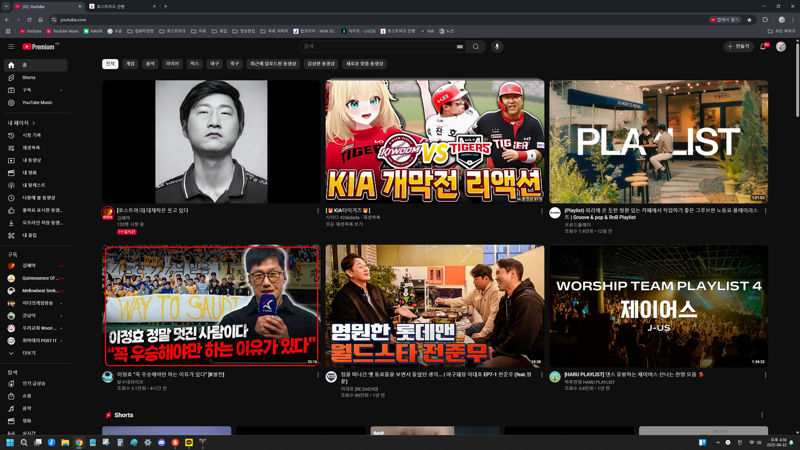Open more options for cafe Playlist video
800x450 pixels.
(765, 211)
